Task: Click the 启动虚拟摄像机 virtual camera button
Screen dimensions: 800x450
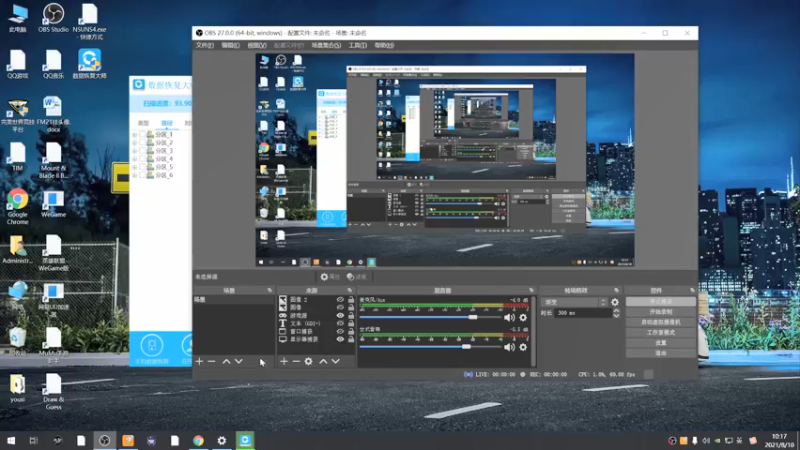Action: (x=661, y=322)
